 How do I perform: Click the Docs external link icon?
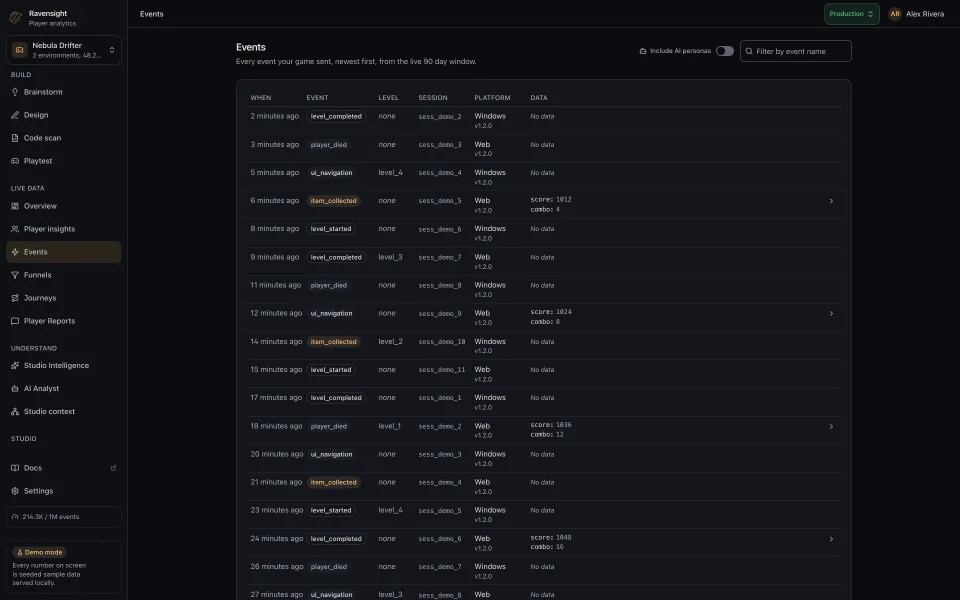point(113,468)
